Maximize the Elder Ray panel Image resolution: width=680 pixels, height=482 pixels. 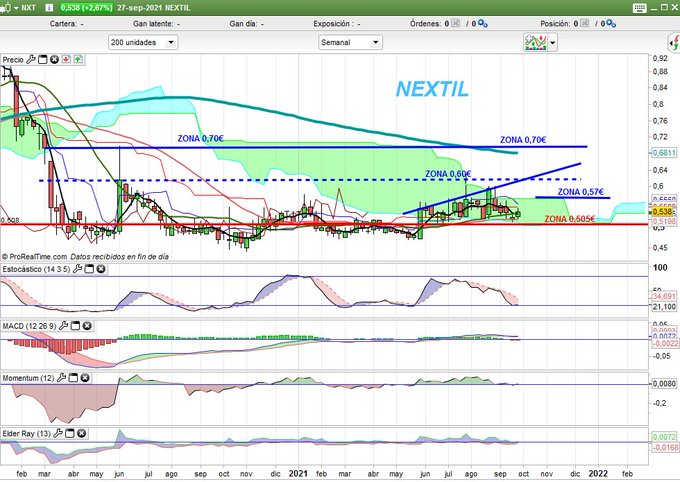(x=69, y=433)
